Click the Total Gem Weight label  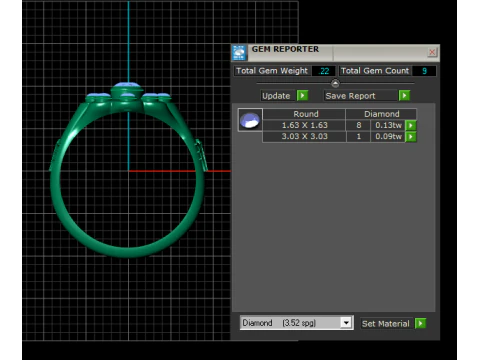tap(272, 71)
